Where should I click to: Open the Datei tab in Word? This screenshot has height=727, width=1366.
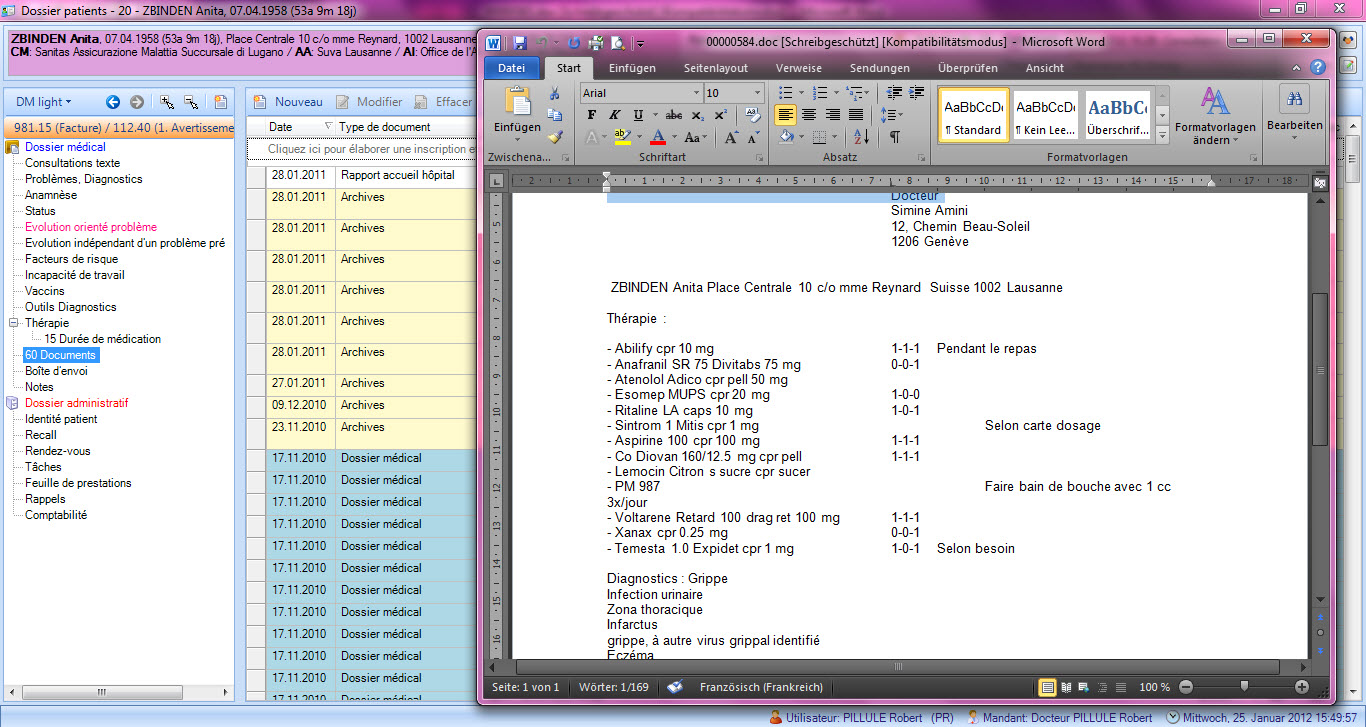(x=511, y=68)
